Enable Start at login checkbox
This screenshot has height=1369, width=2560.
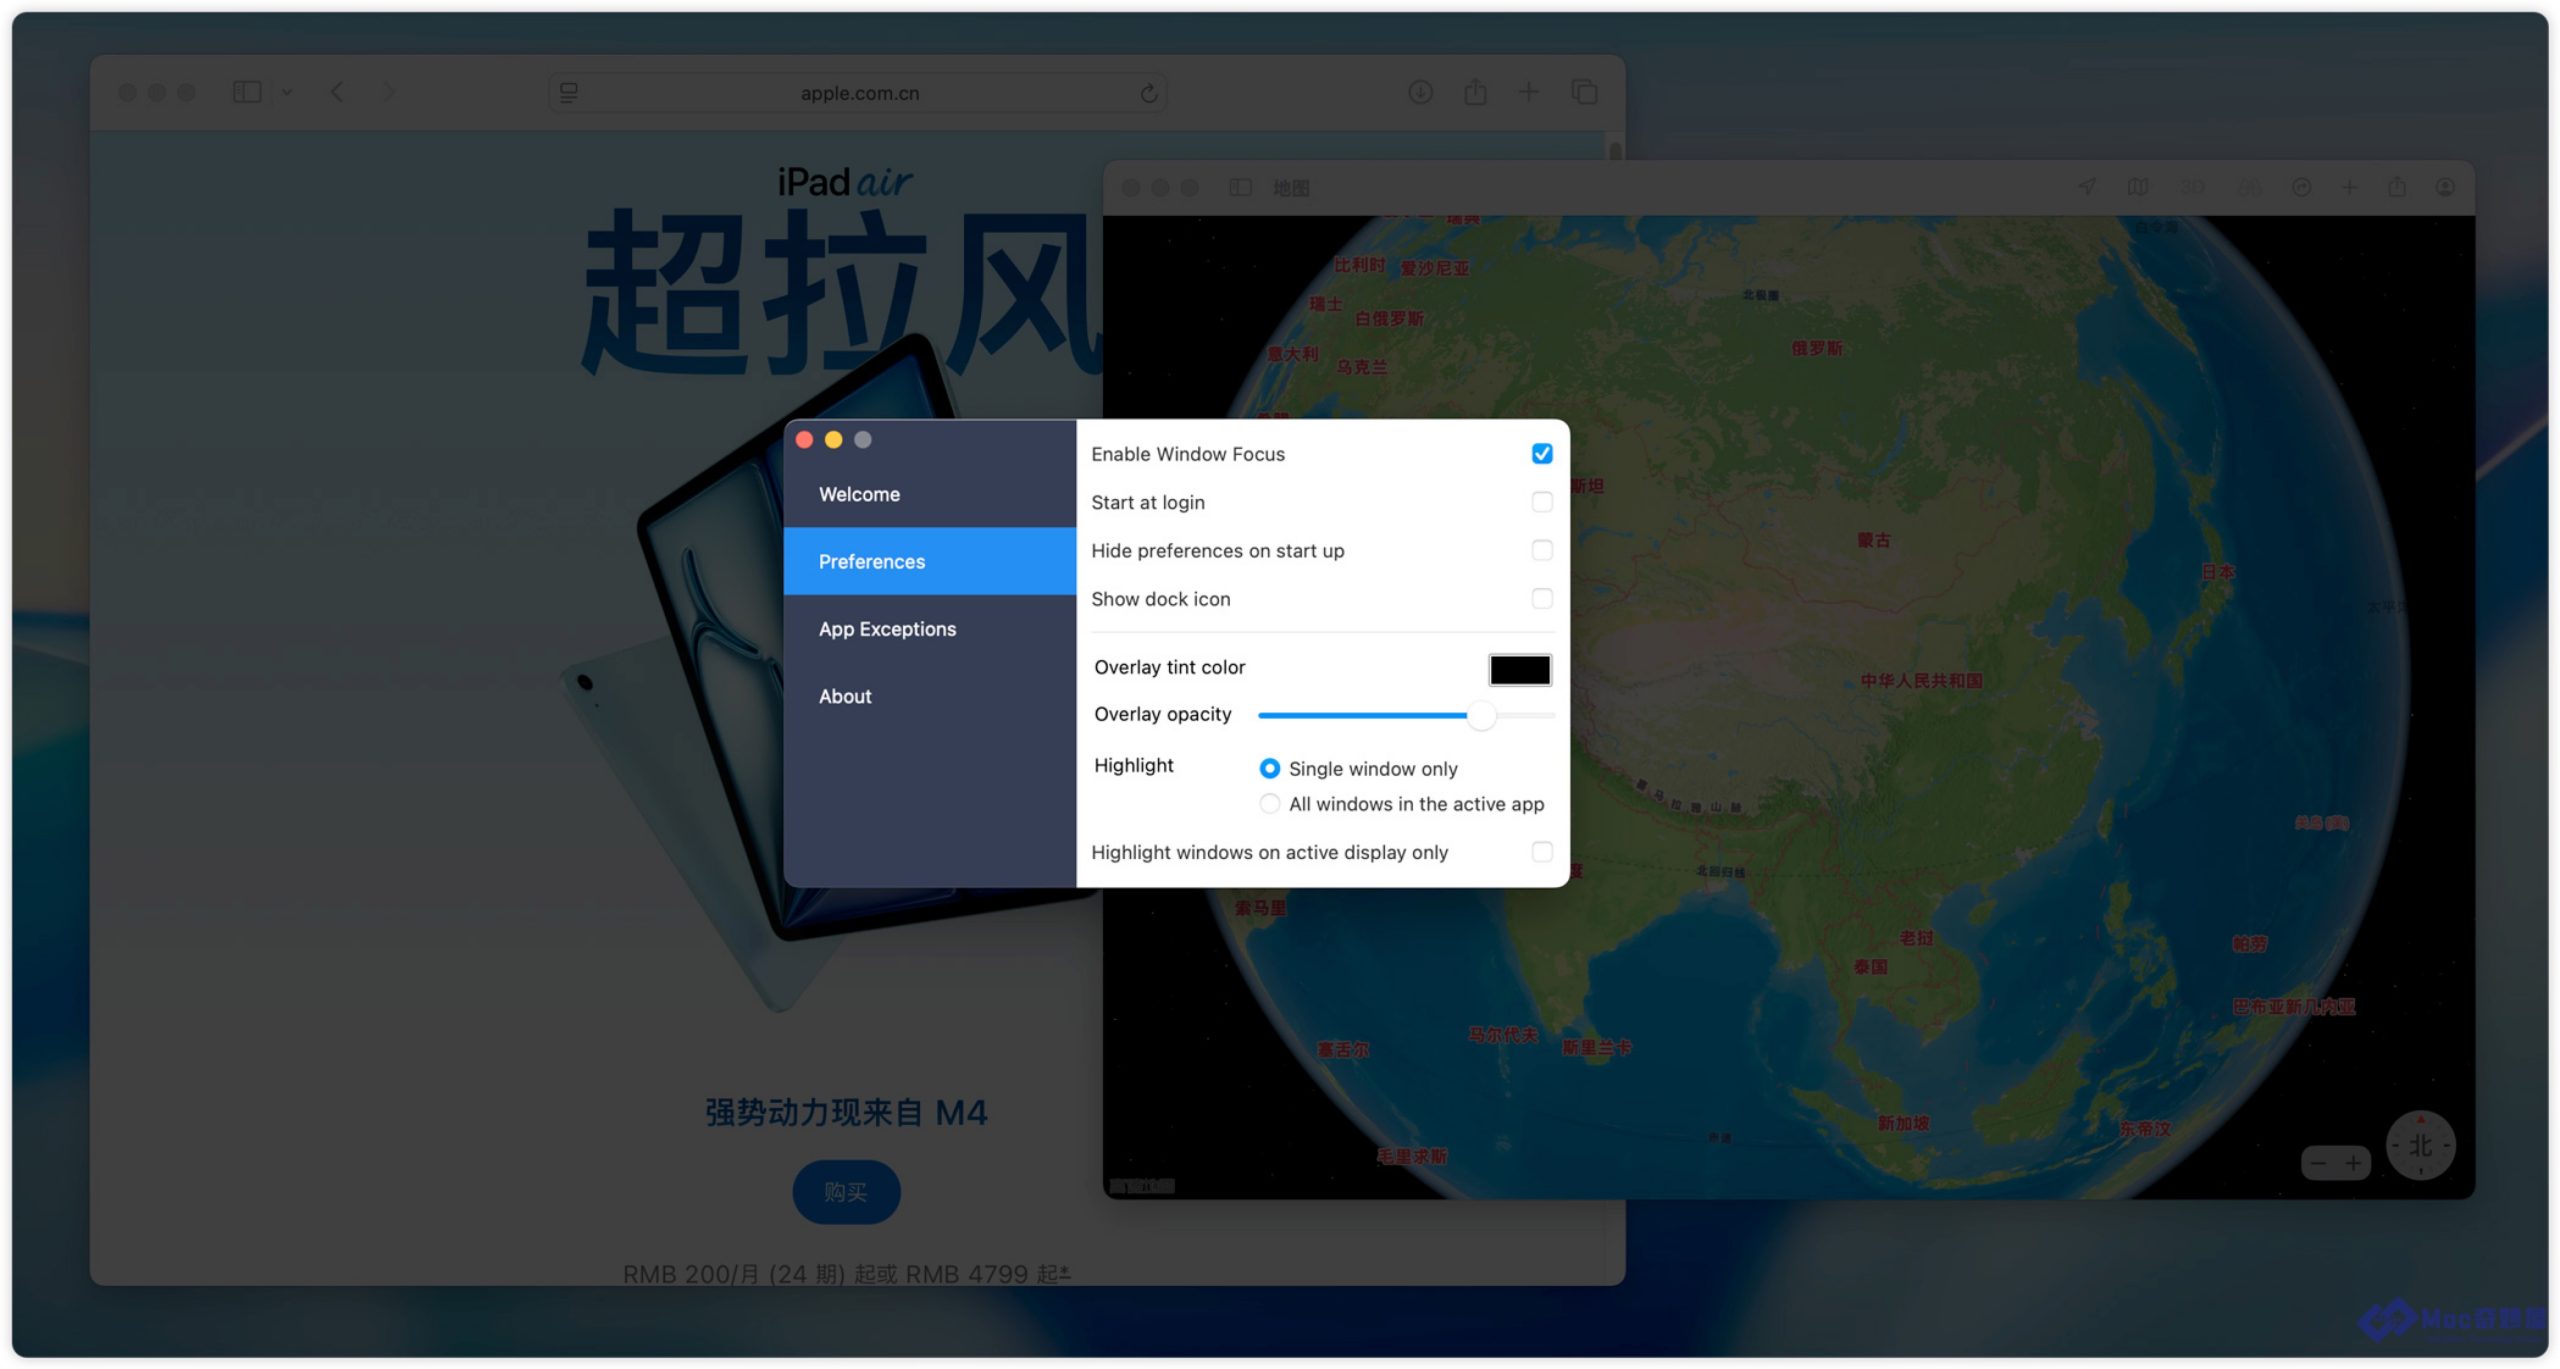[x=1541, y=502]
